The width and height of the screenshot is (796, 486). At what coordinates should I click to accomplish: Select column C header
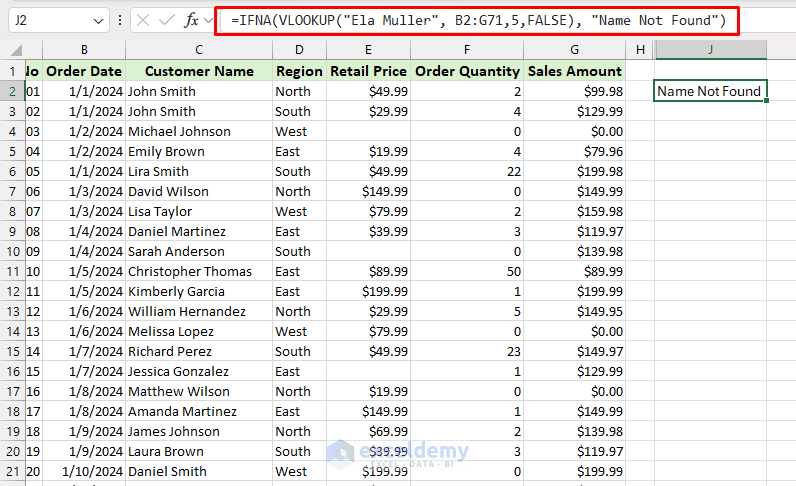(198, 49)
